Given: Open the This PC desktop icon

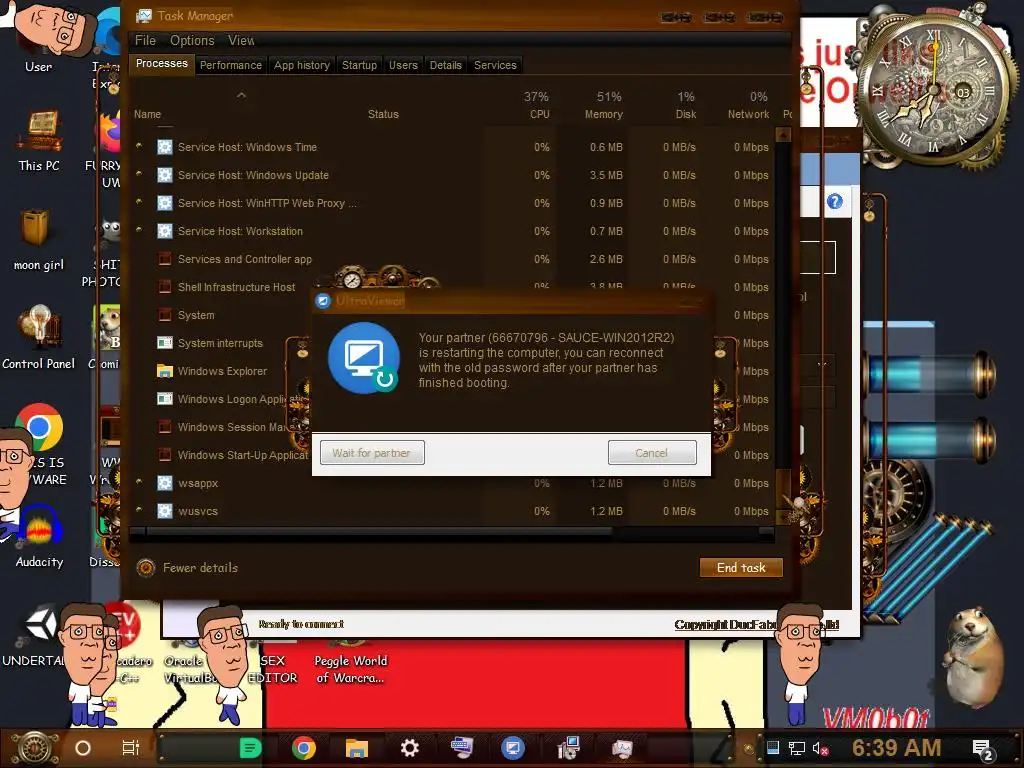Looking at the screenshot, I should click(39, 140).
